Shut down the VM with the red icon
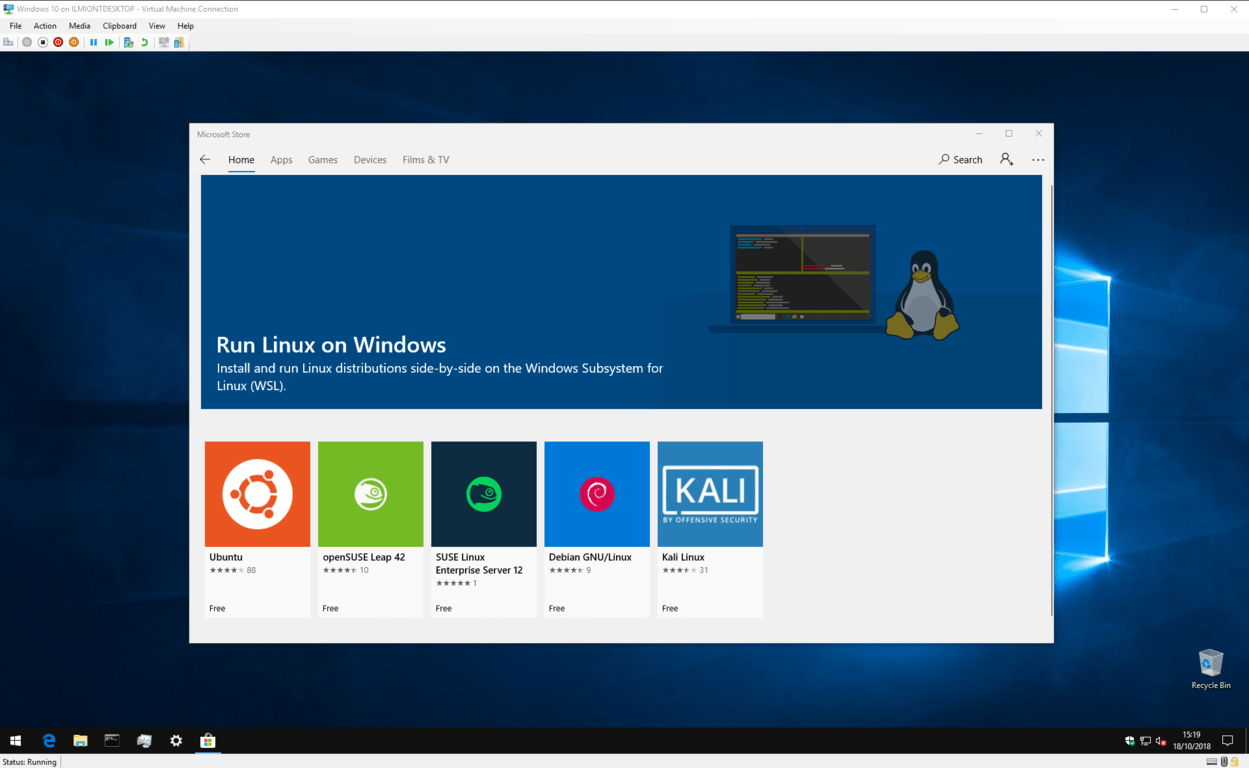This screenshot has height=768, width=1249. 58,42
